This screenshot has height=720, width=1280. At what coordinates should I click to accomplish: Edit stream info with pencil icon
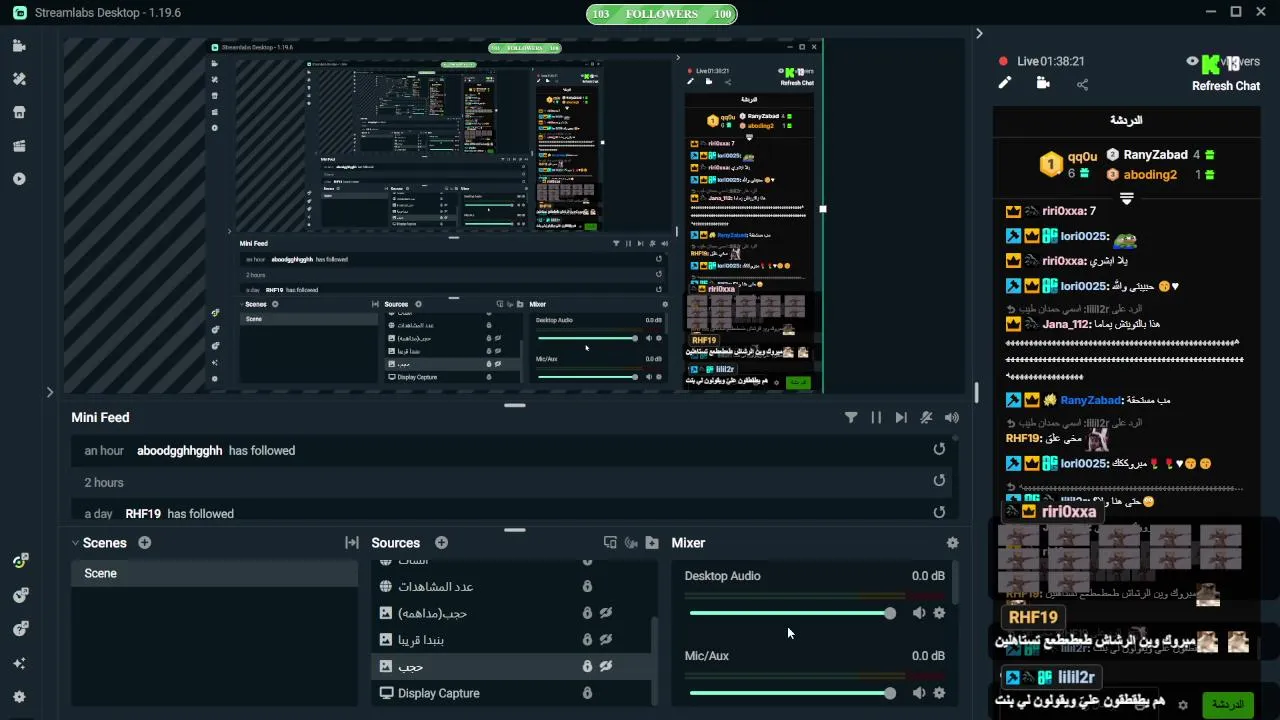1005,84
